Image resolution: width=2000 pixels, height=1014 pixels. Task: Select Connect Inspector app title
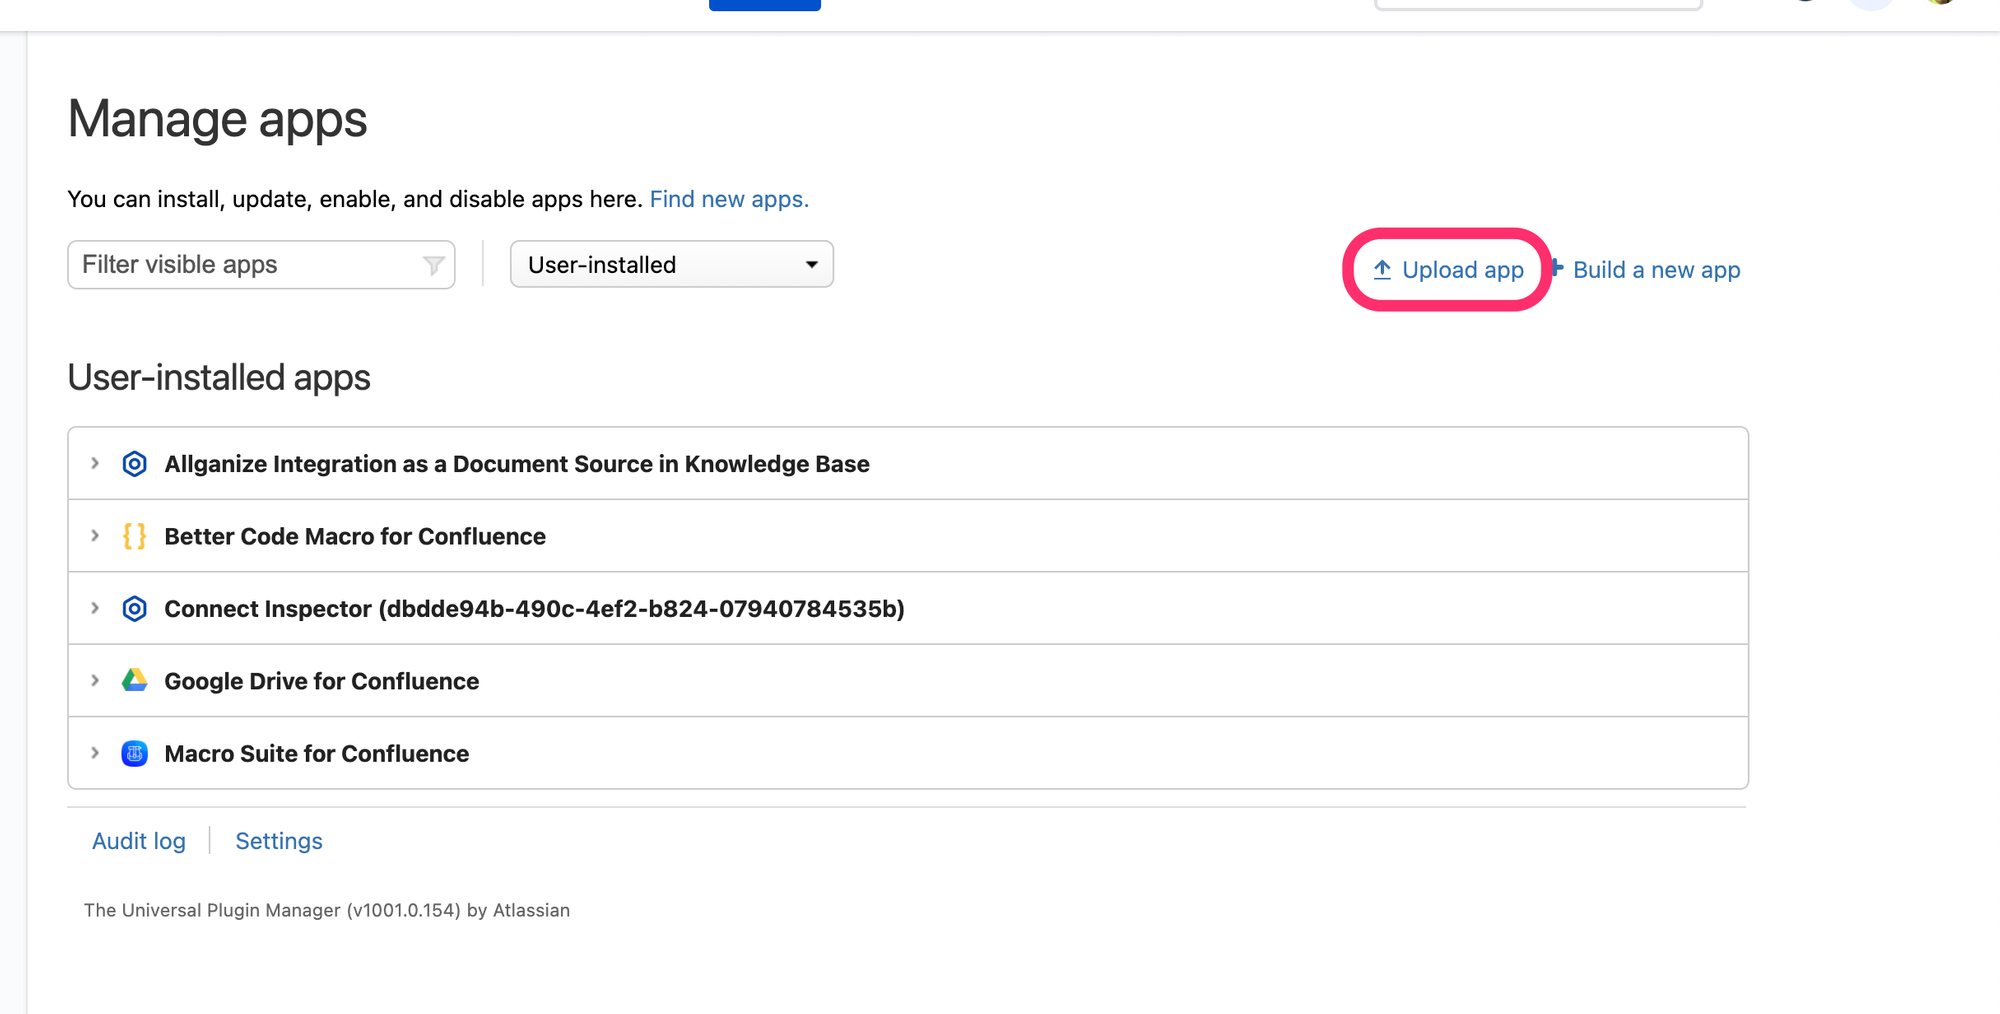(x=534, y=609)
